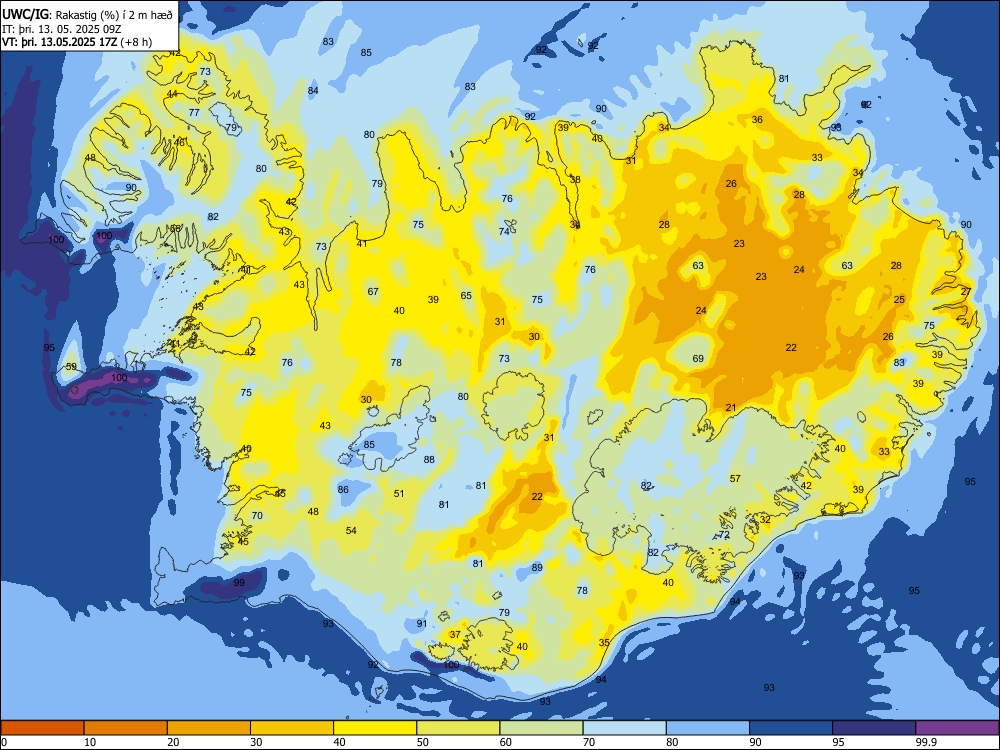Viewport: 1000px width, 750px height.
Task: Pick the 50–60 yellow-green legend swatch
Action: (458, 728)
